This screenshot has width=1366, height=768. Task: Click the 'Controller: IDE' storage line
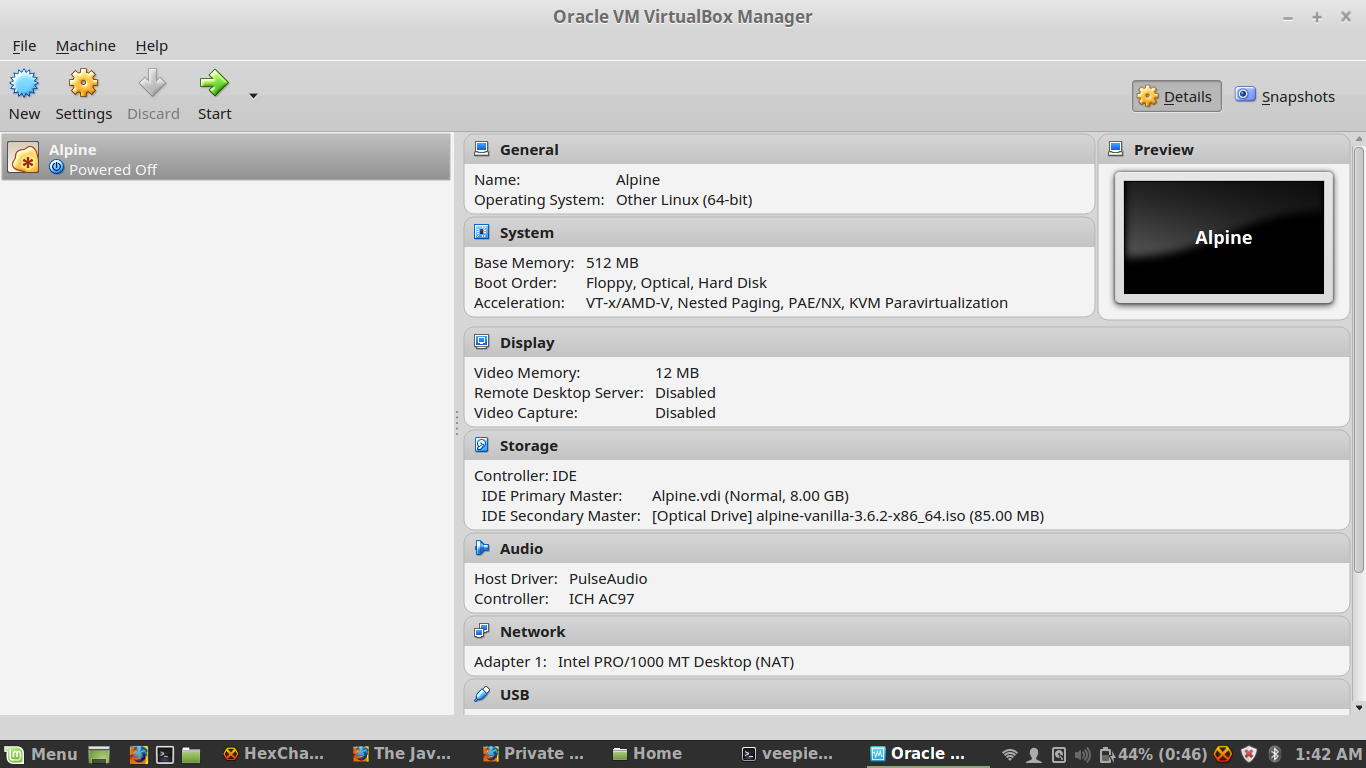coord(526,476)
